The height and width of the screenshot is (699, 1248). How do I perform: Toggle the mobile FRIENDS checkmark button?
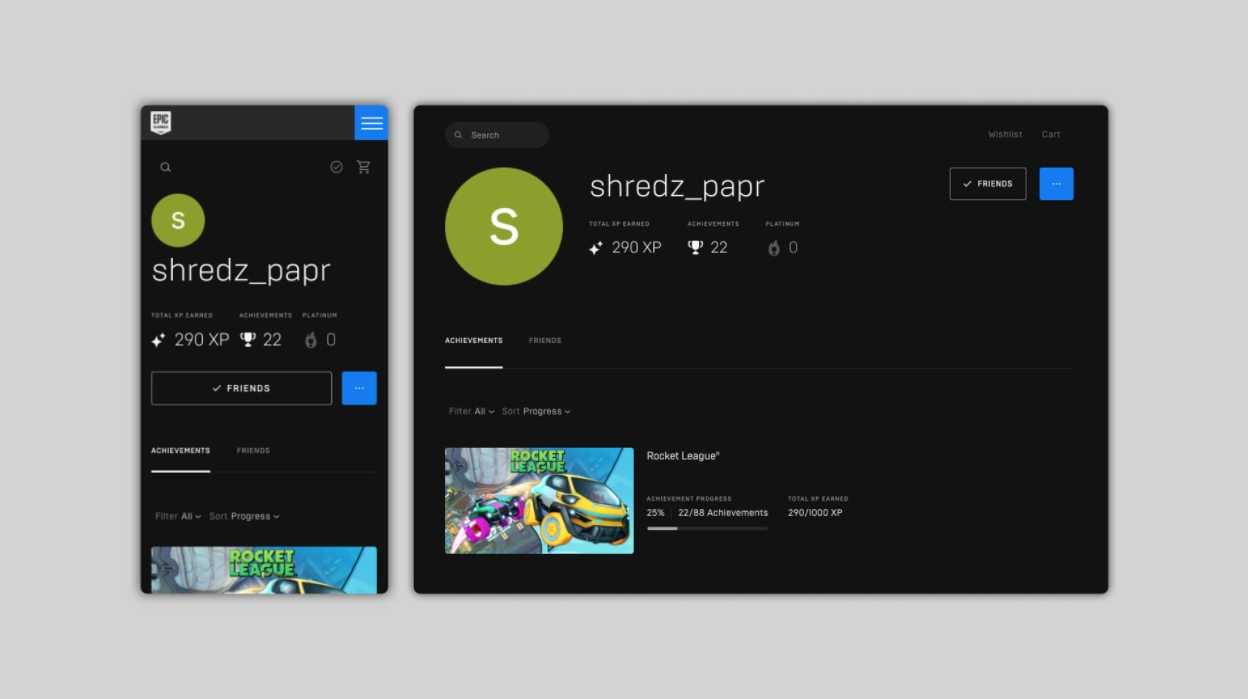pos(241,388)
